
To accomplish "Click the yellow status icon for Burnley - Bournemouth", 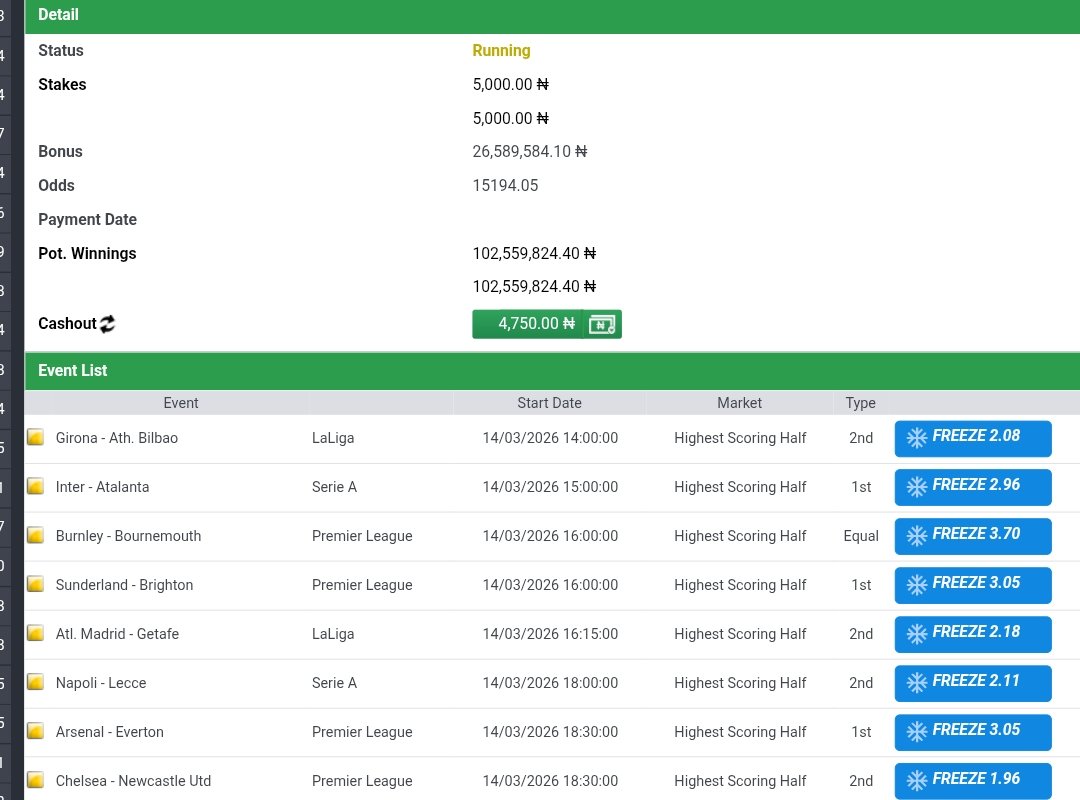I will (35, 535).
